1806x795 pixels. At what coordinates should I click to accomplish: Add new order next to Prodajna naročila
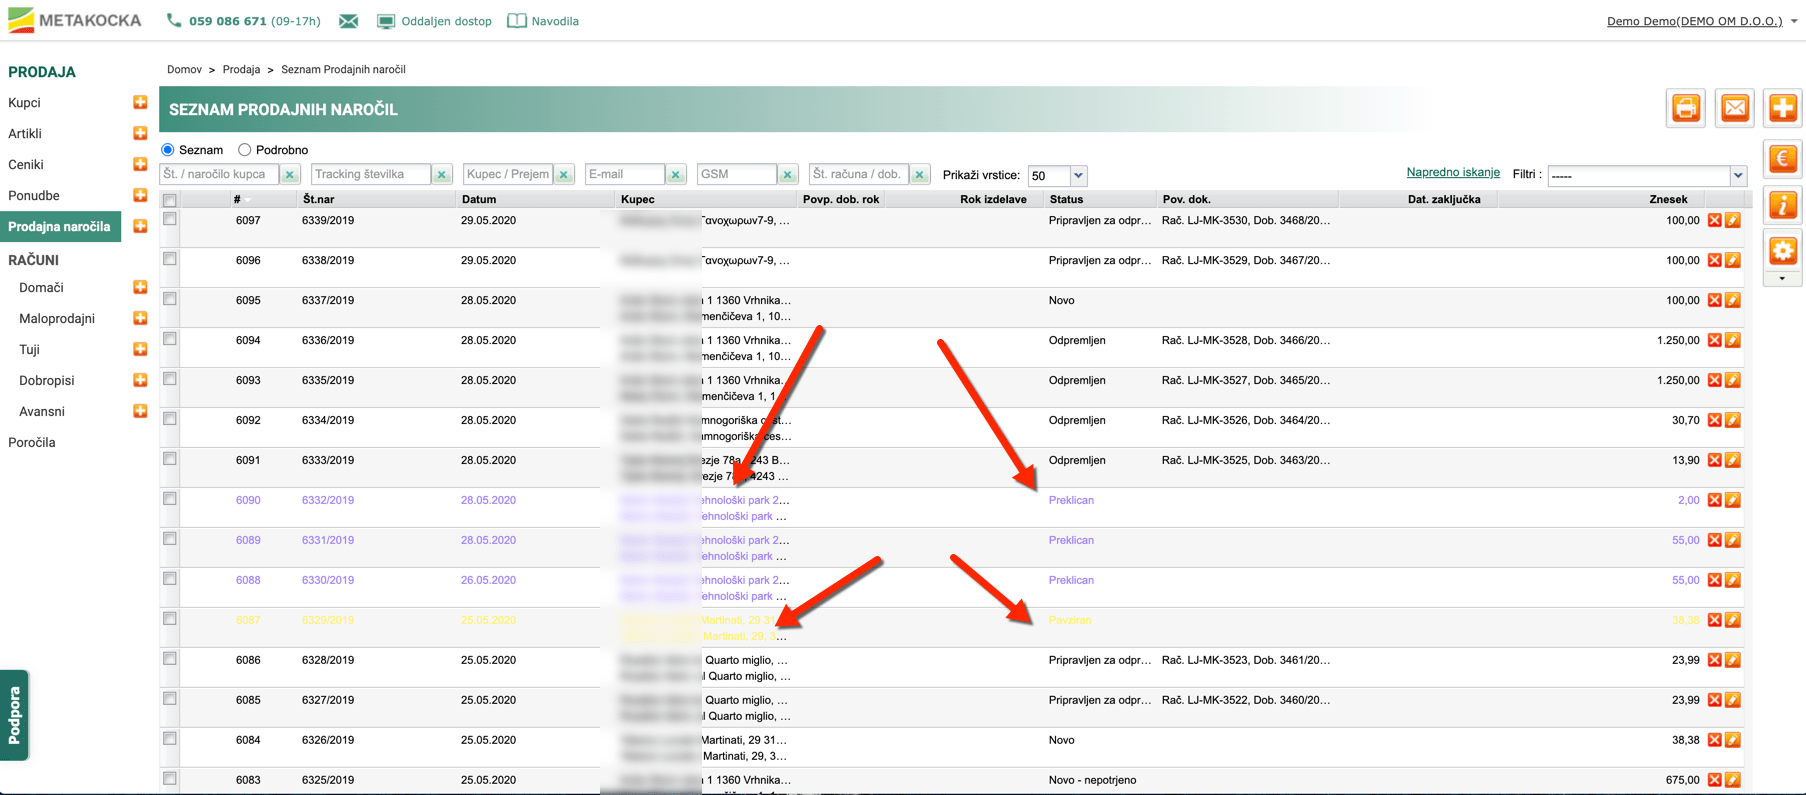(x=140, y=226)
